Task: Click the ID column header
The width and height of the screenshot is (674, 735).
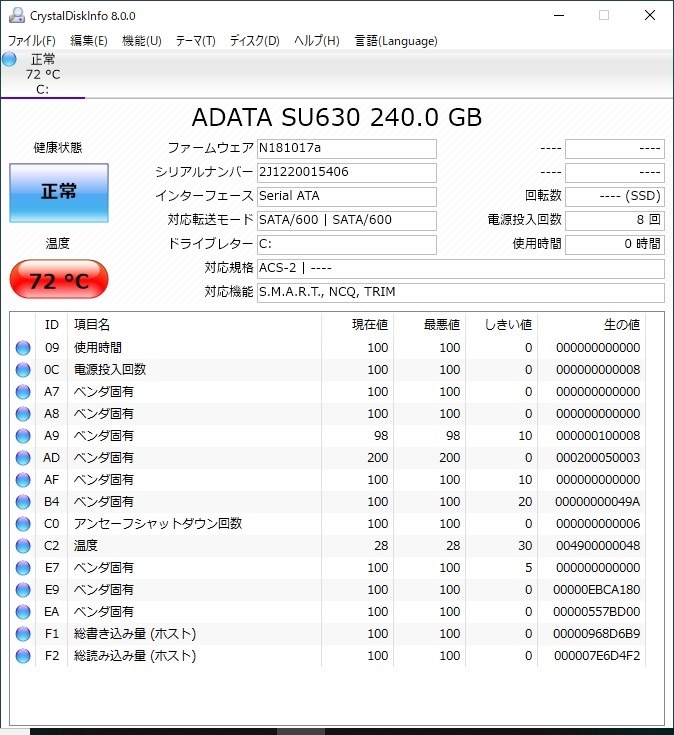Action: click(x=52, y=325)
